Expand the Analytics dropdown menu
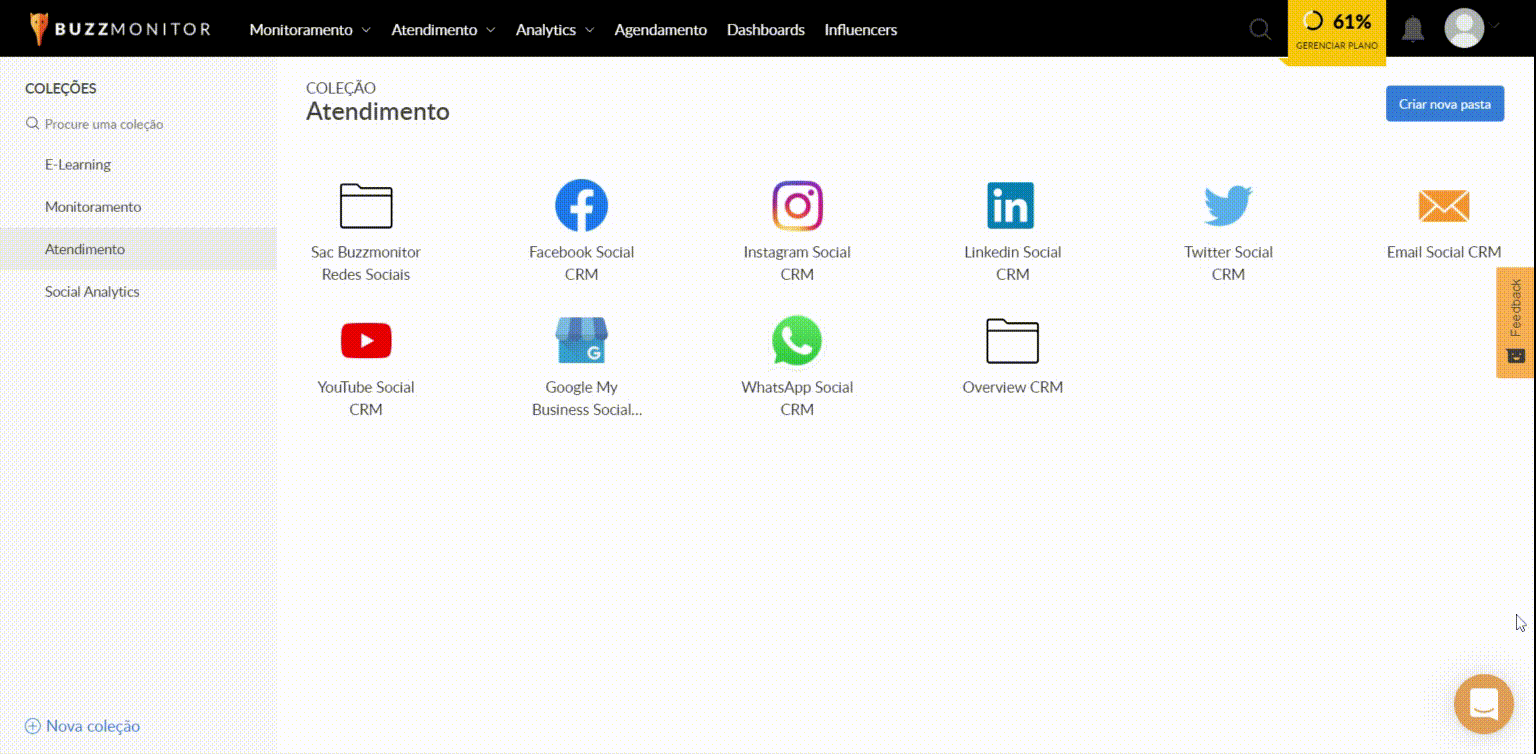 tap(554, 30)
